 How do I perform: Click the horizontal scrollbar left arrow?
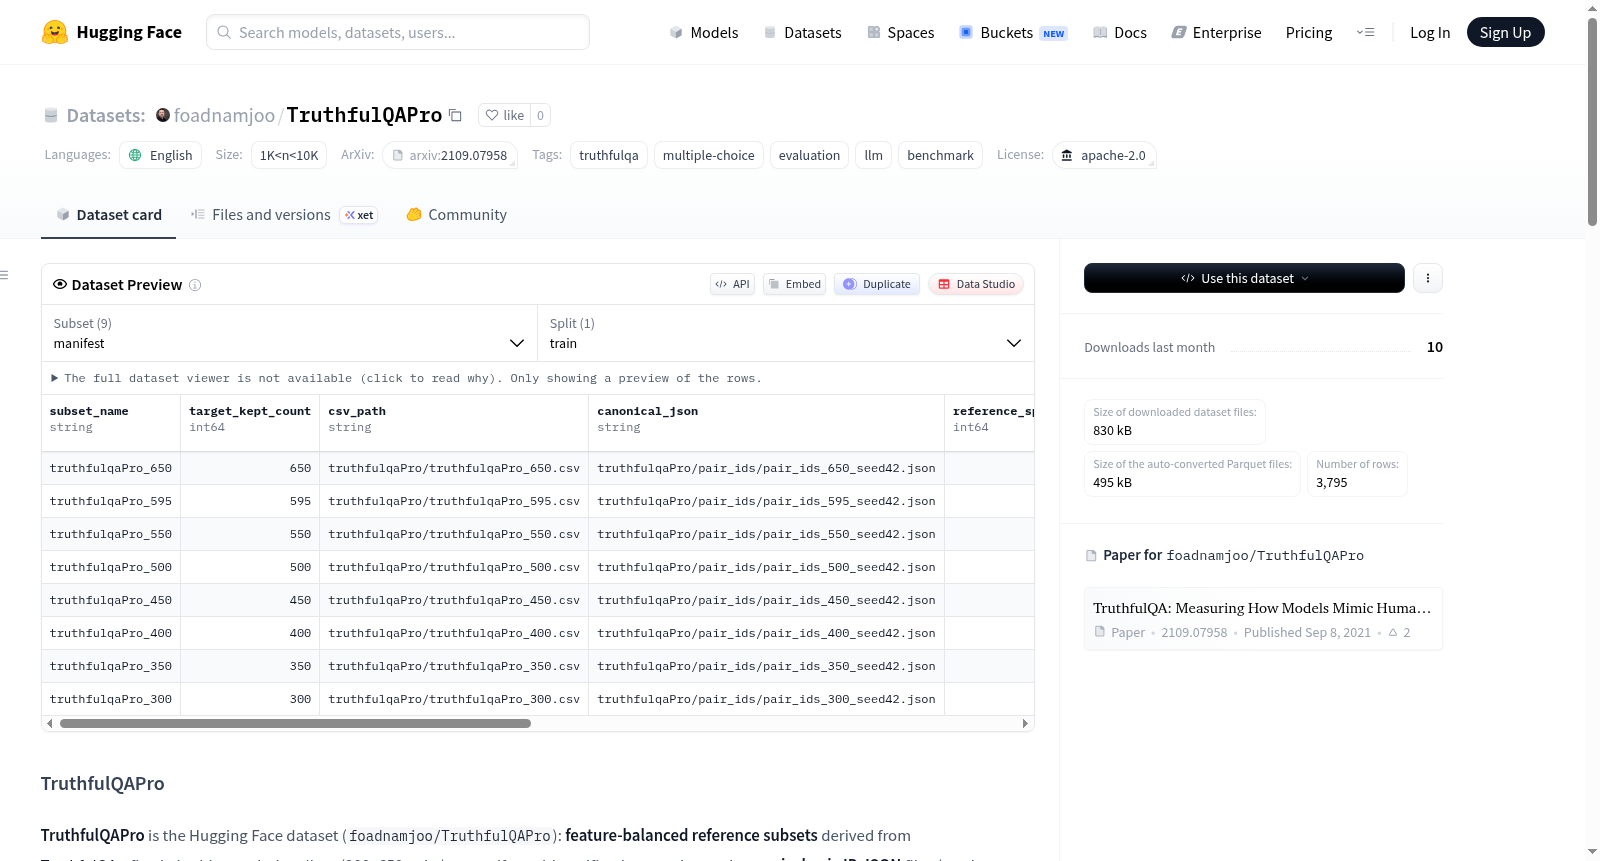(x=50, y=723)
